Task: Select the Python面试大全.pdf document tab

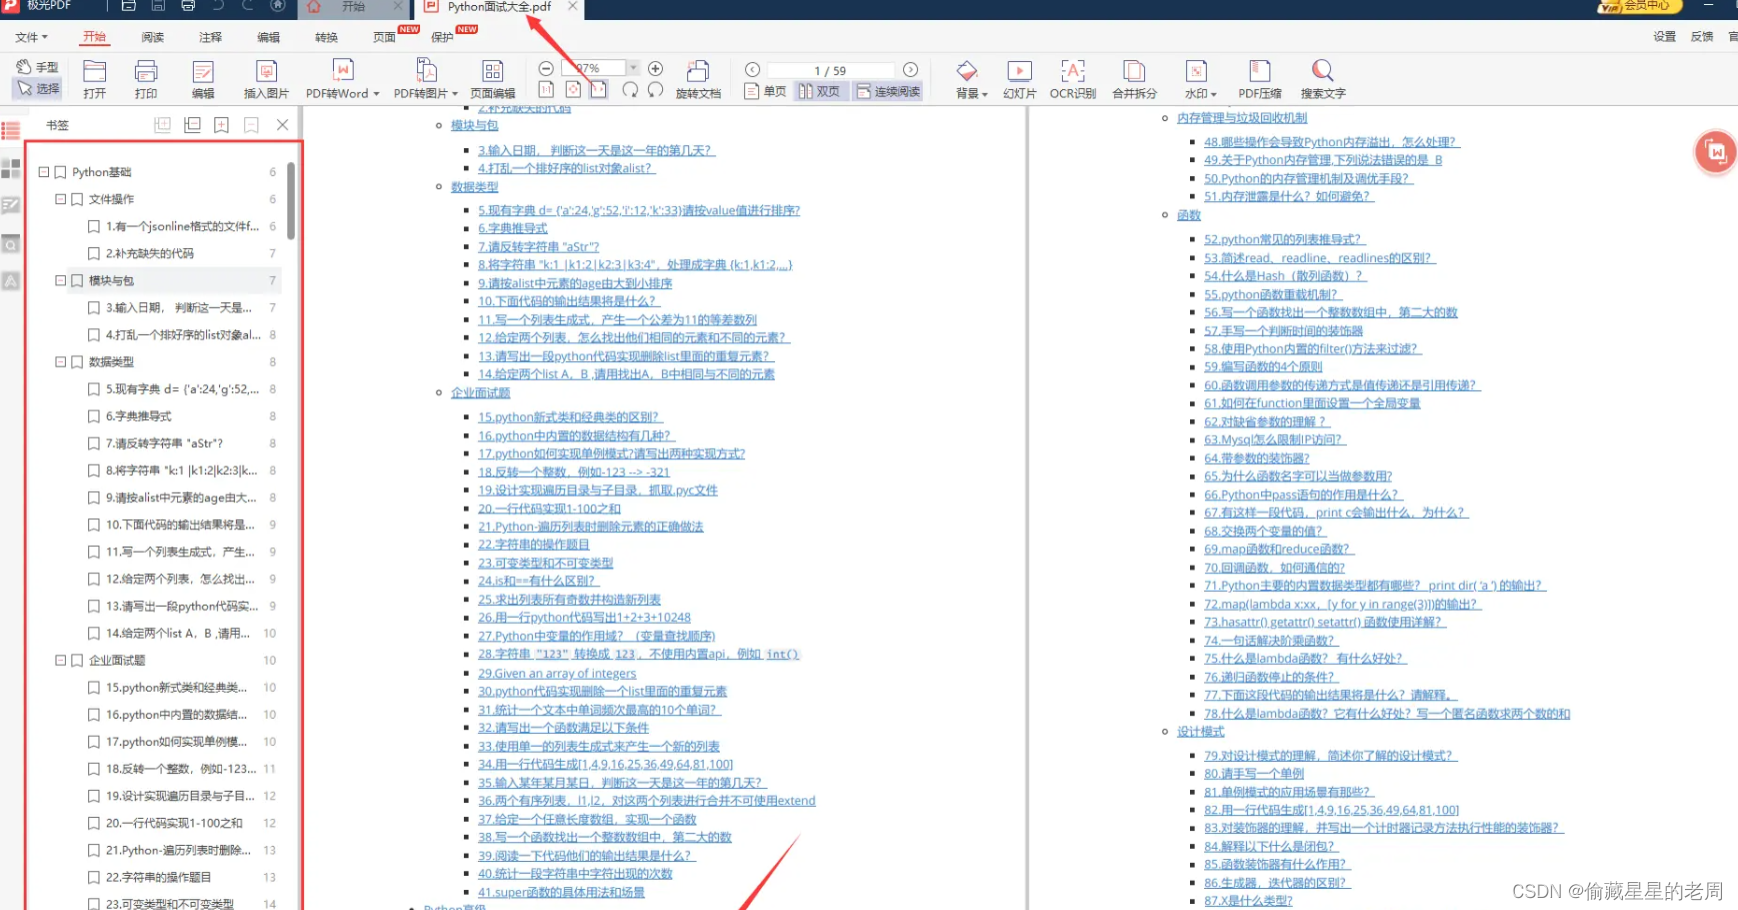Action: click(499, 8)
